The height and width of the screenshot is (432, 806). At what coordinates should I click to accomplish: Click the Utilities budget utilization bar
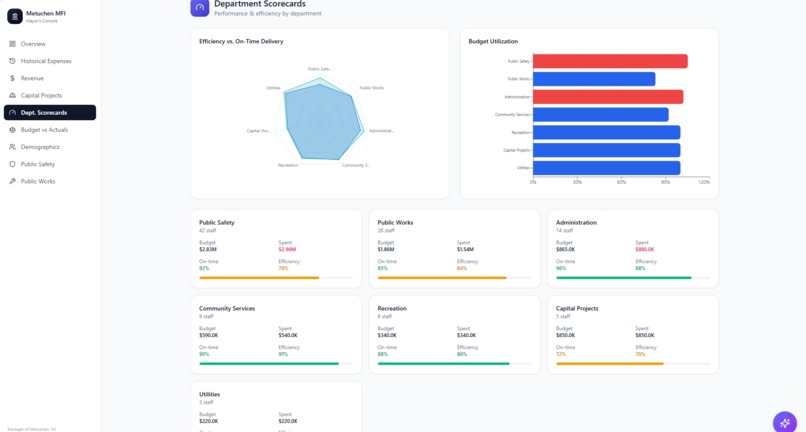[607, 168]
